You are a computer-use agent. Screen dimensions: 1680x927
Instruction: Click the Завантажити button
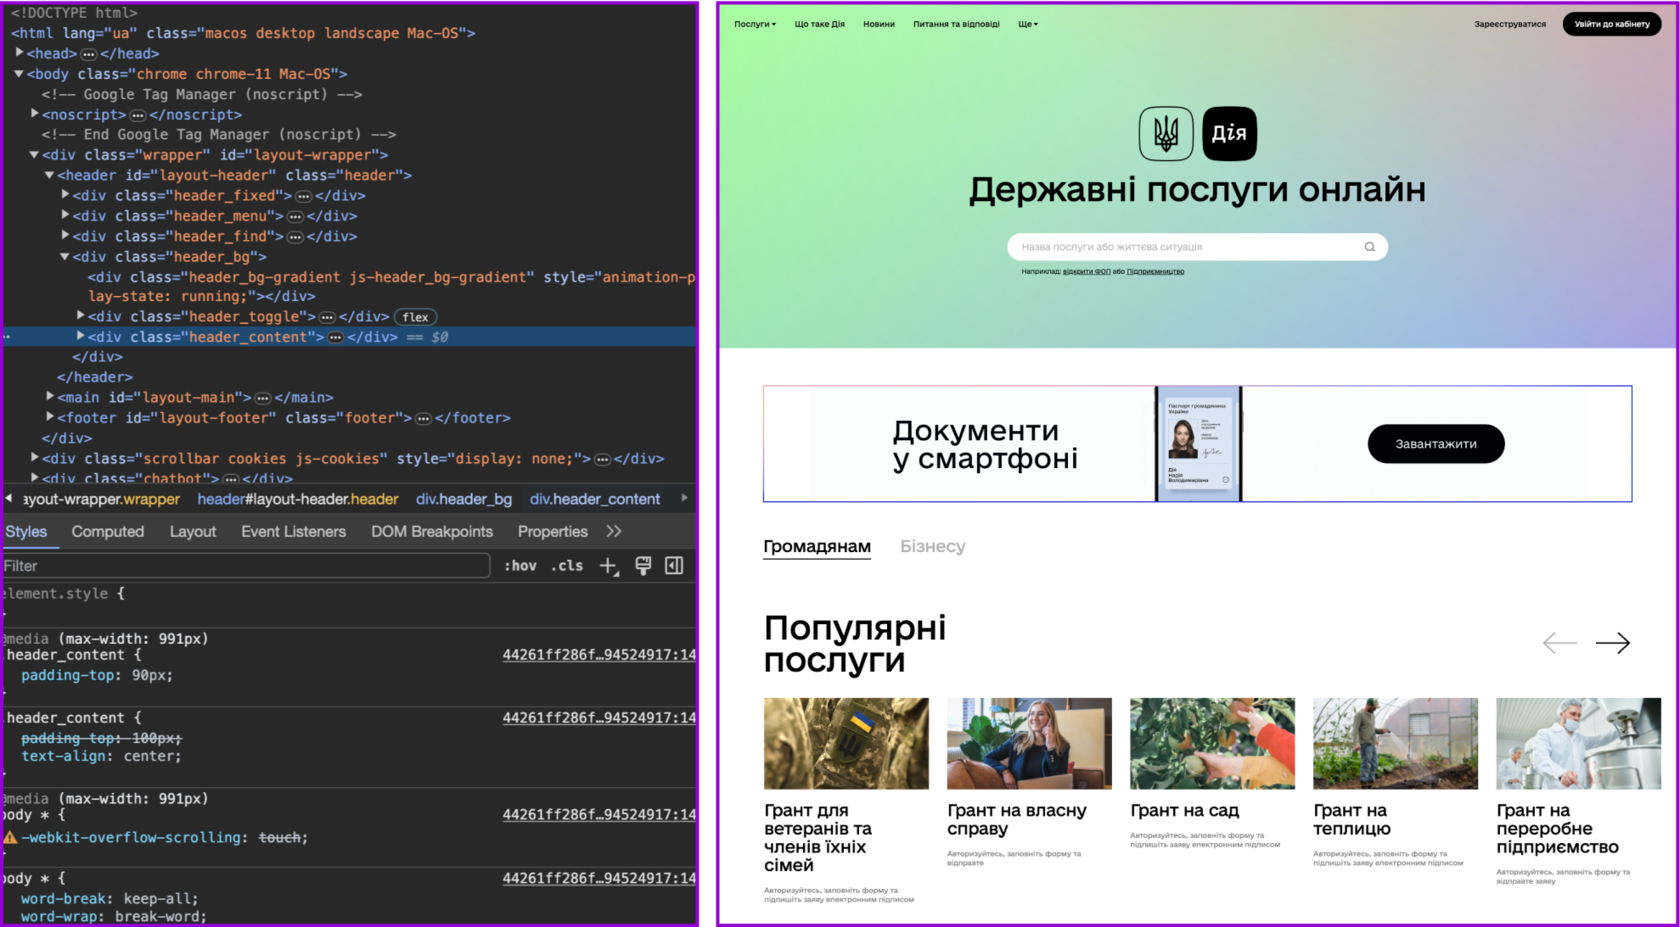[1435, 444]
